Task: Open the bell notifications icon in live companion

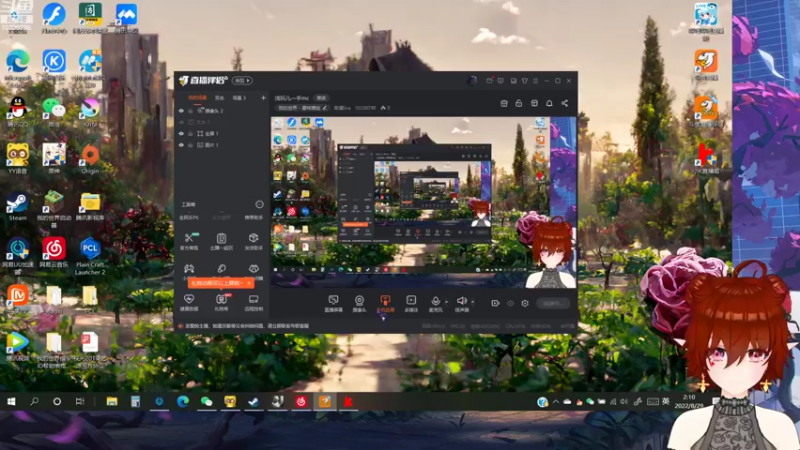Action: point(549,103)
